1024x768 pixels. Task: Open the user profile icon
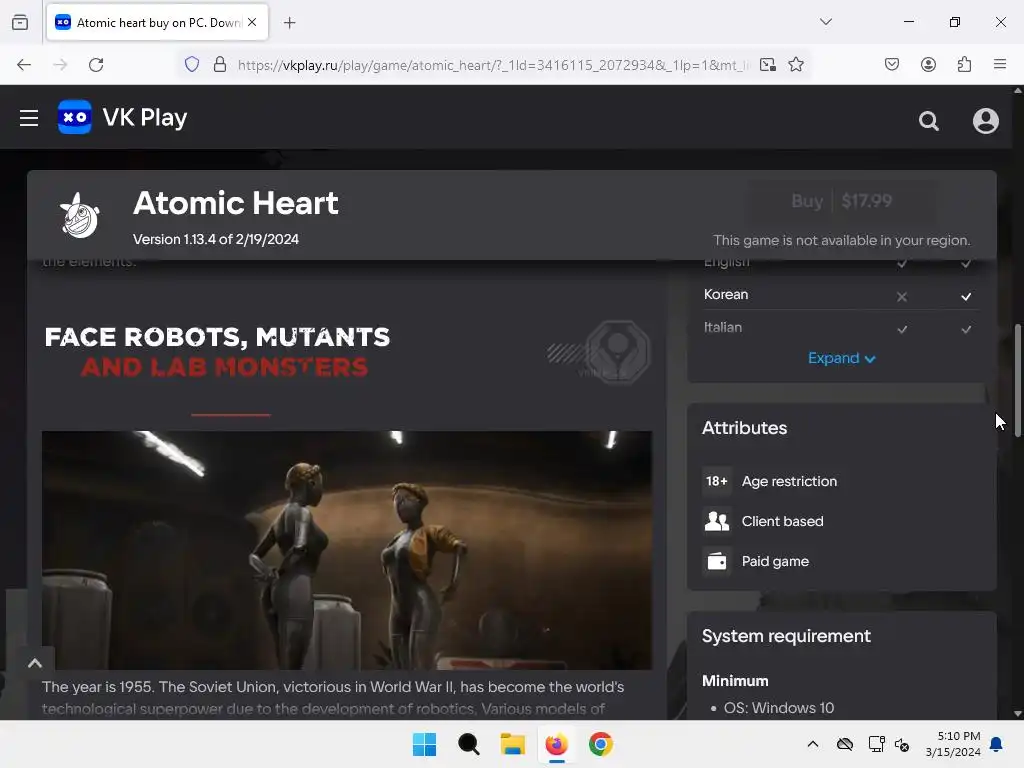(x=985, y=121)
